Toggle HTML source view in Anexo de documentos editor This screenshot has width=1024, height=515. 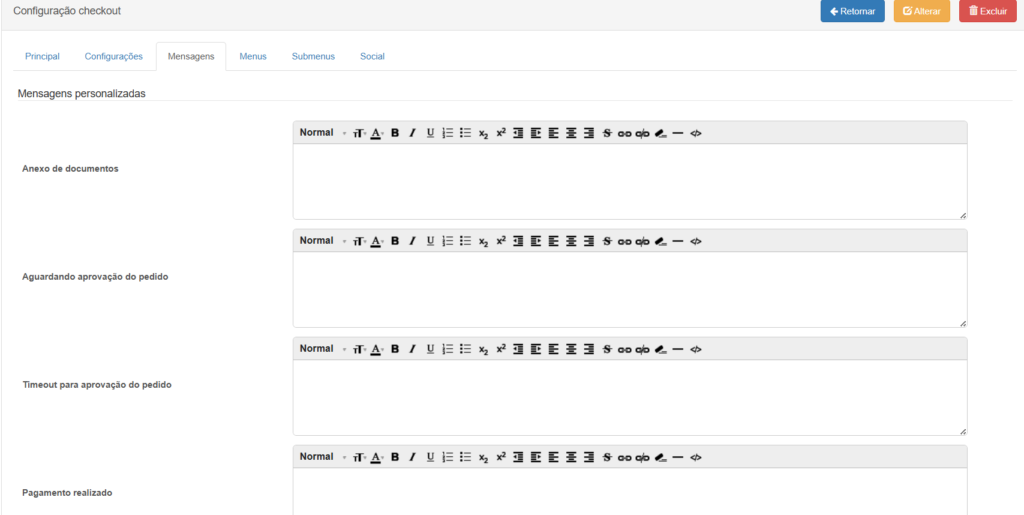[x=696, y=133]
